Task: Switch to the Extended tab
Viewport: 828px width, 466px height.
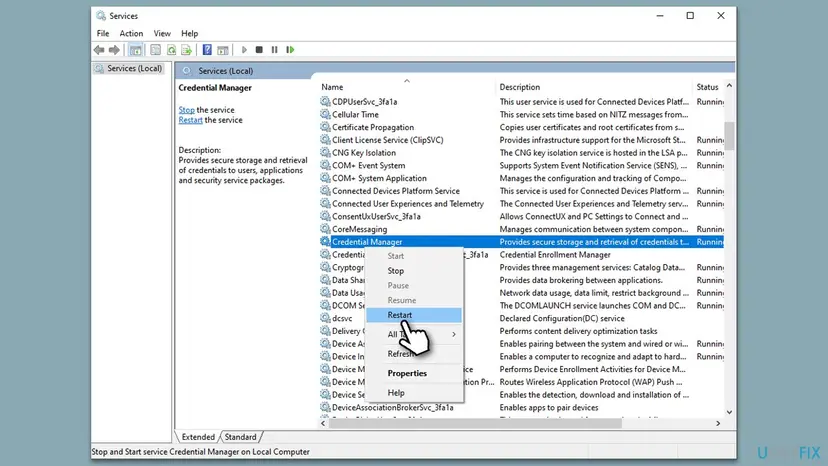Action: click(x=198, y=437)
